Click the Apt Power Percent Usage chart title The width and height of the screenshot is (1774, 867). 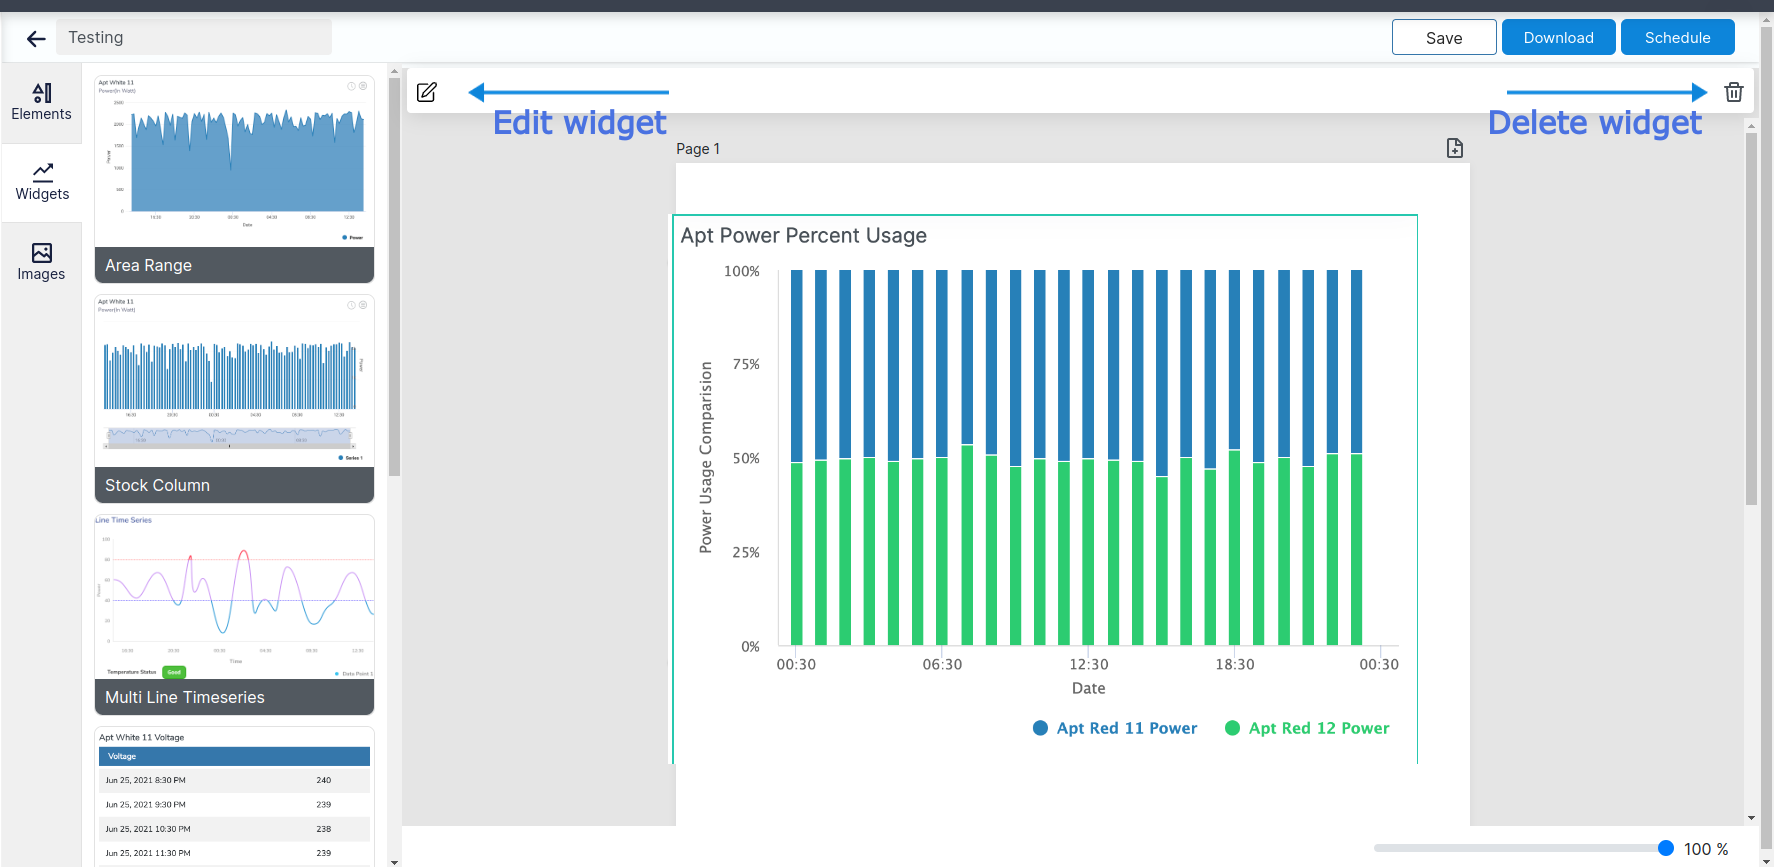[803, 236]
